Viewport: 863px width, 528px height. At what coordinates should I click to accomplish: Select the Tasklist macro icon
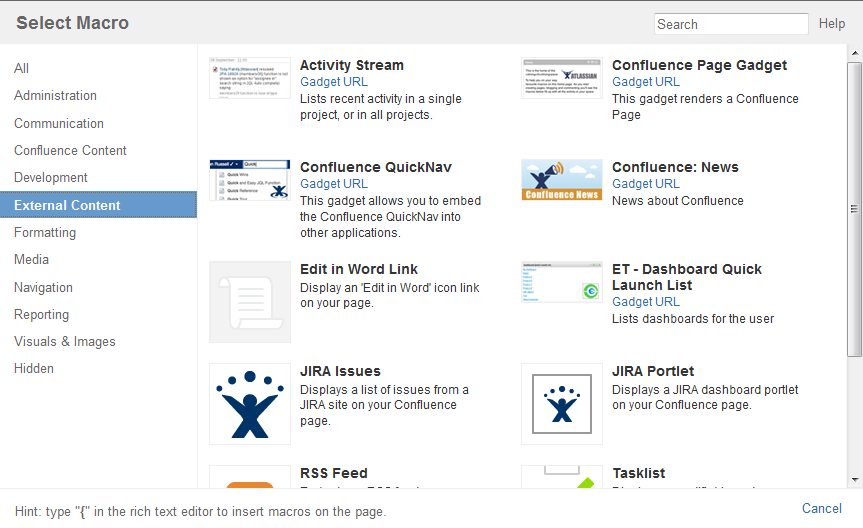(562, 479)
